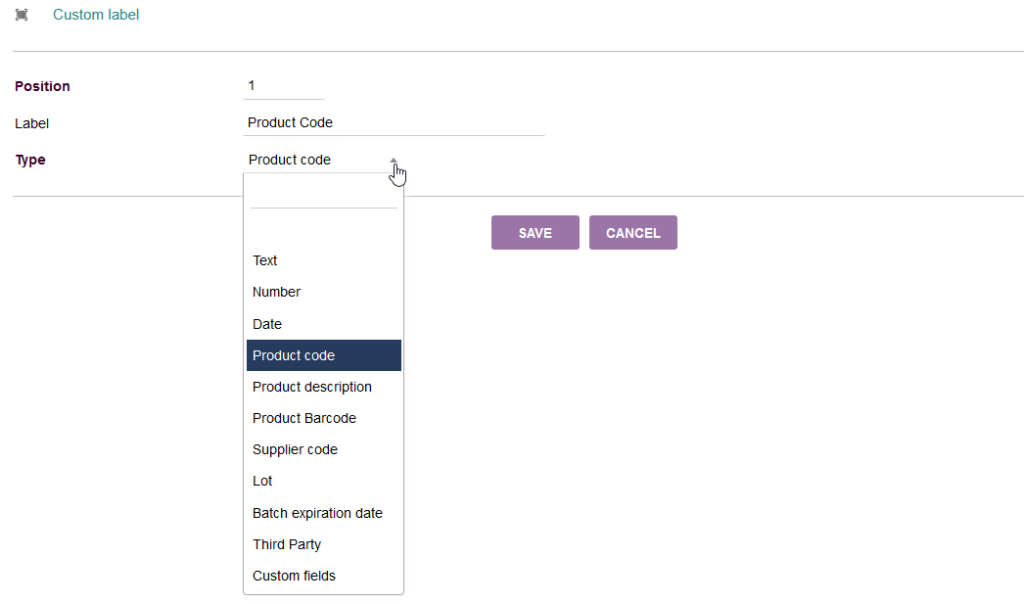1024x604 pixels.
Task: Click the Type field's selected Product code value
Action: tap(290, 160)
